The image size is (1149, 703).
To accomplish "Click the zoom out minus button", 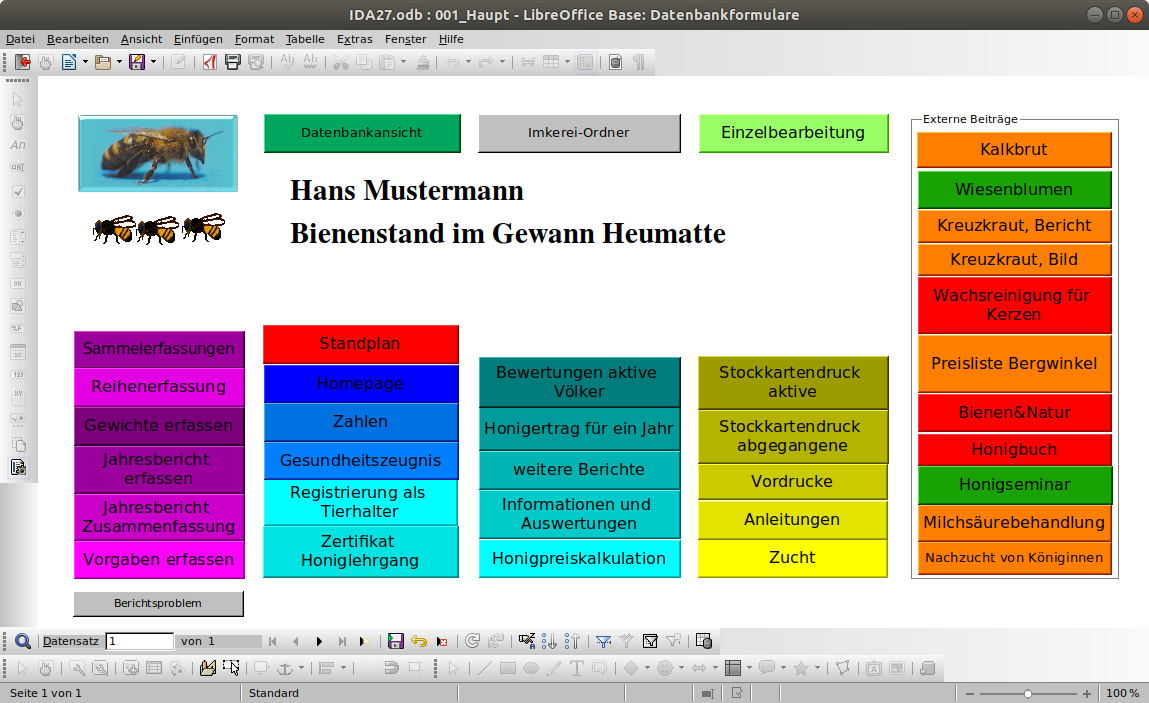I will pos(970,693).
